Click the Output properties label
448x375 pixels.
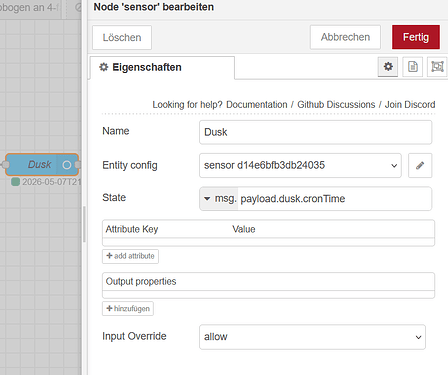pos(141,281)
